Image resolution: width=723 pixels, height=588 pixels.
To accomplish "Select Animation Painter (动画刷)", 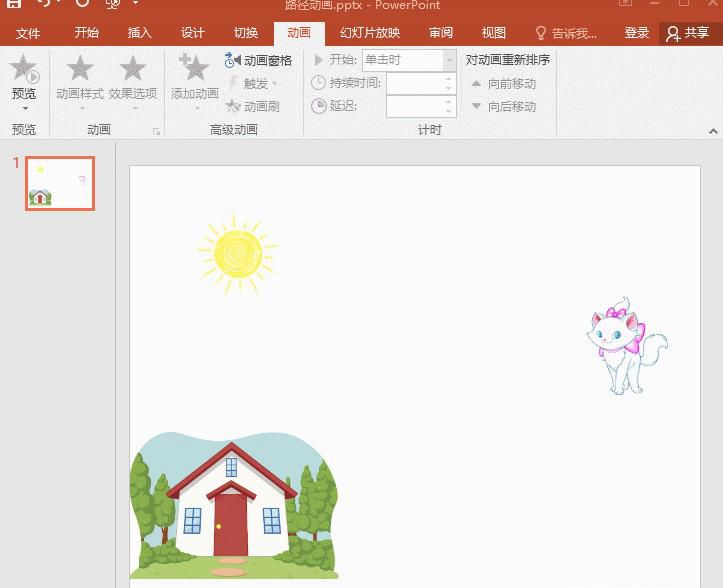I will (x=253, y=107).
